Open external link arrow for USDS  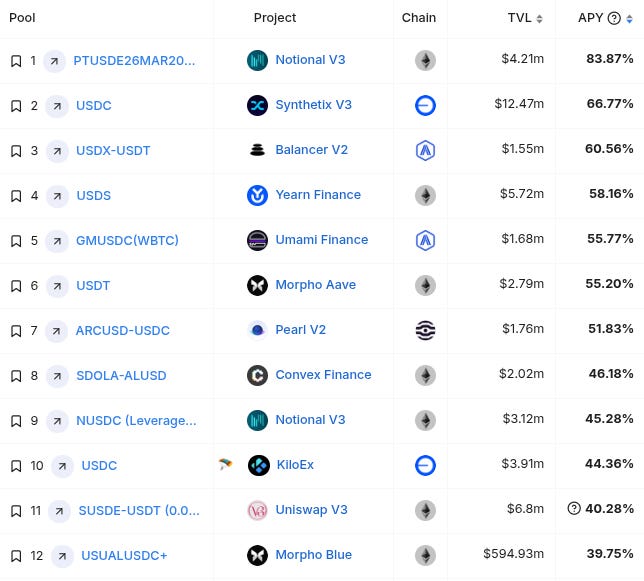[x=57, y=196]
